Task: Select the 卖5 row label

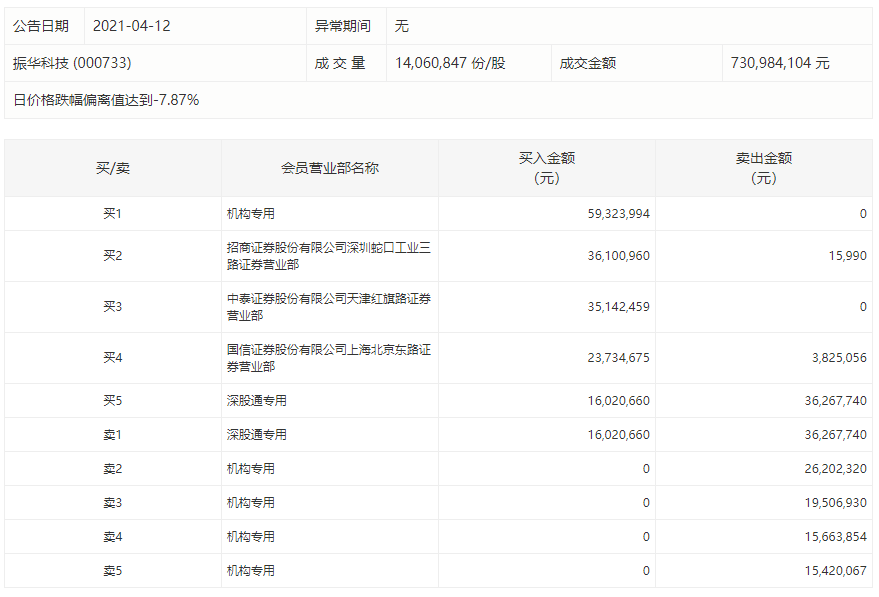Action: (x=113, y=571)
